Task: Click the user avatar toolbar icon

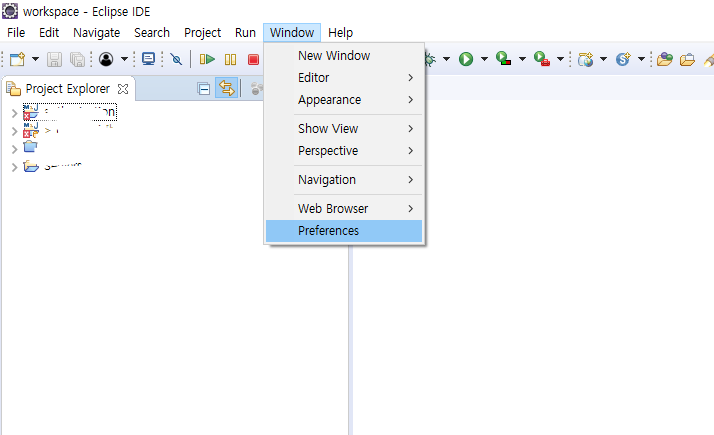Action: 106,59
